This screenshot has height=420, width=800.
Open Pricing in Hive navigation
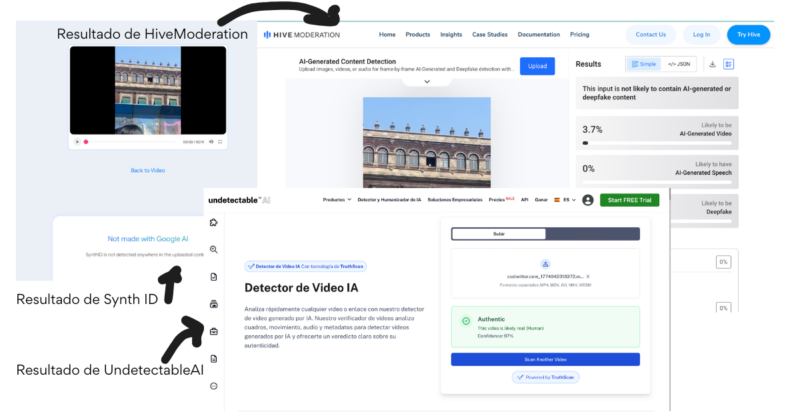[x=580, y=35]
